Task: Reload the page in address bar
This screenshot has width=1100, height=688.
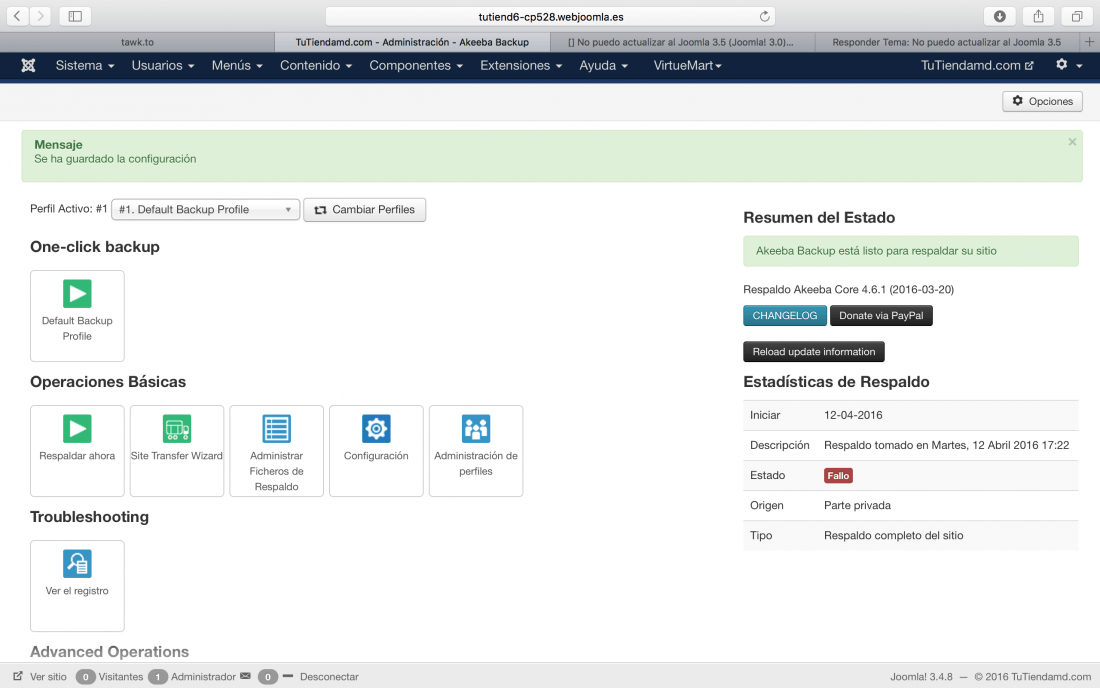Action: (765, 16)
